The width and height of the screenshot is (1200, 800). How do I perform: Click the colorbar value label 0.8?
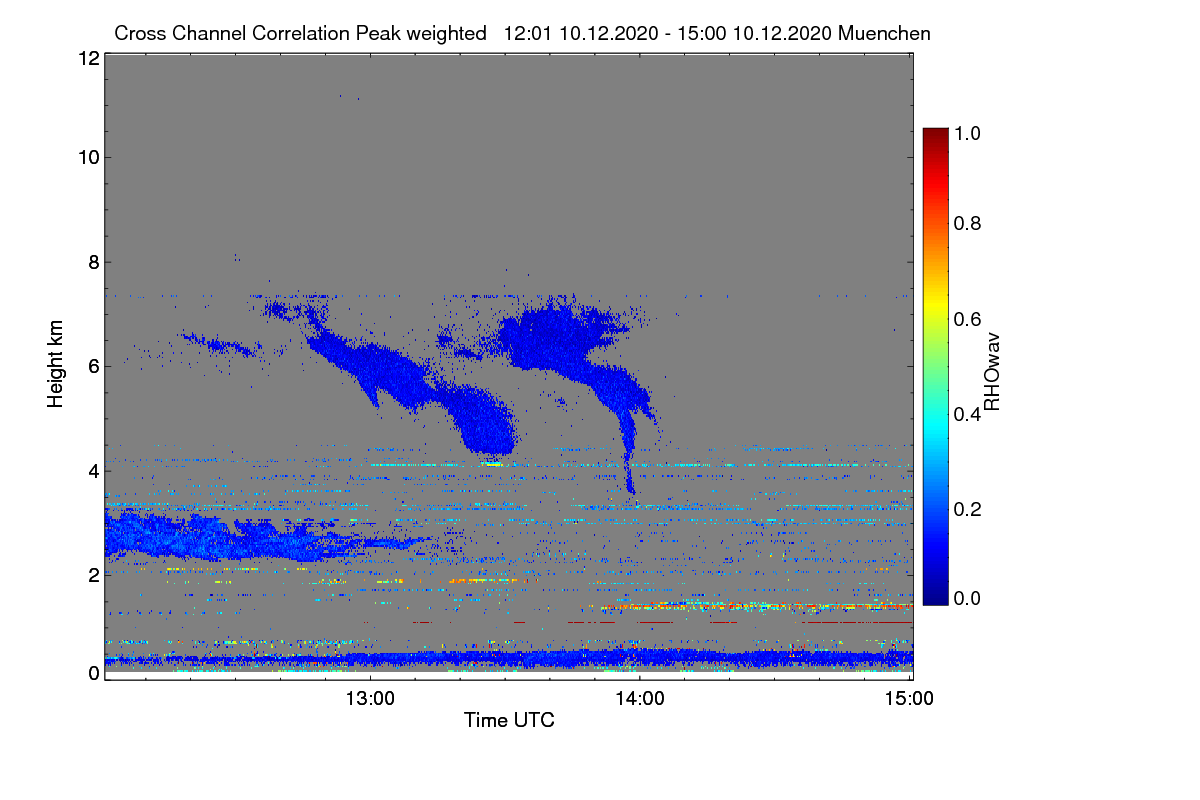point(968,224)
